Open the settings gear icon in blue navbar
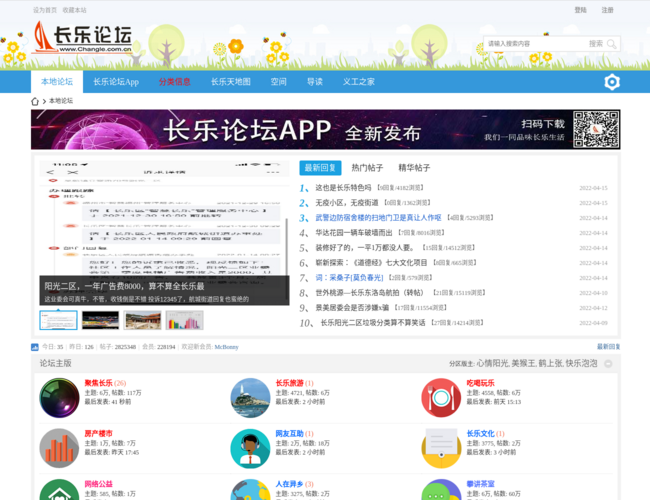 (612, 82)
